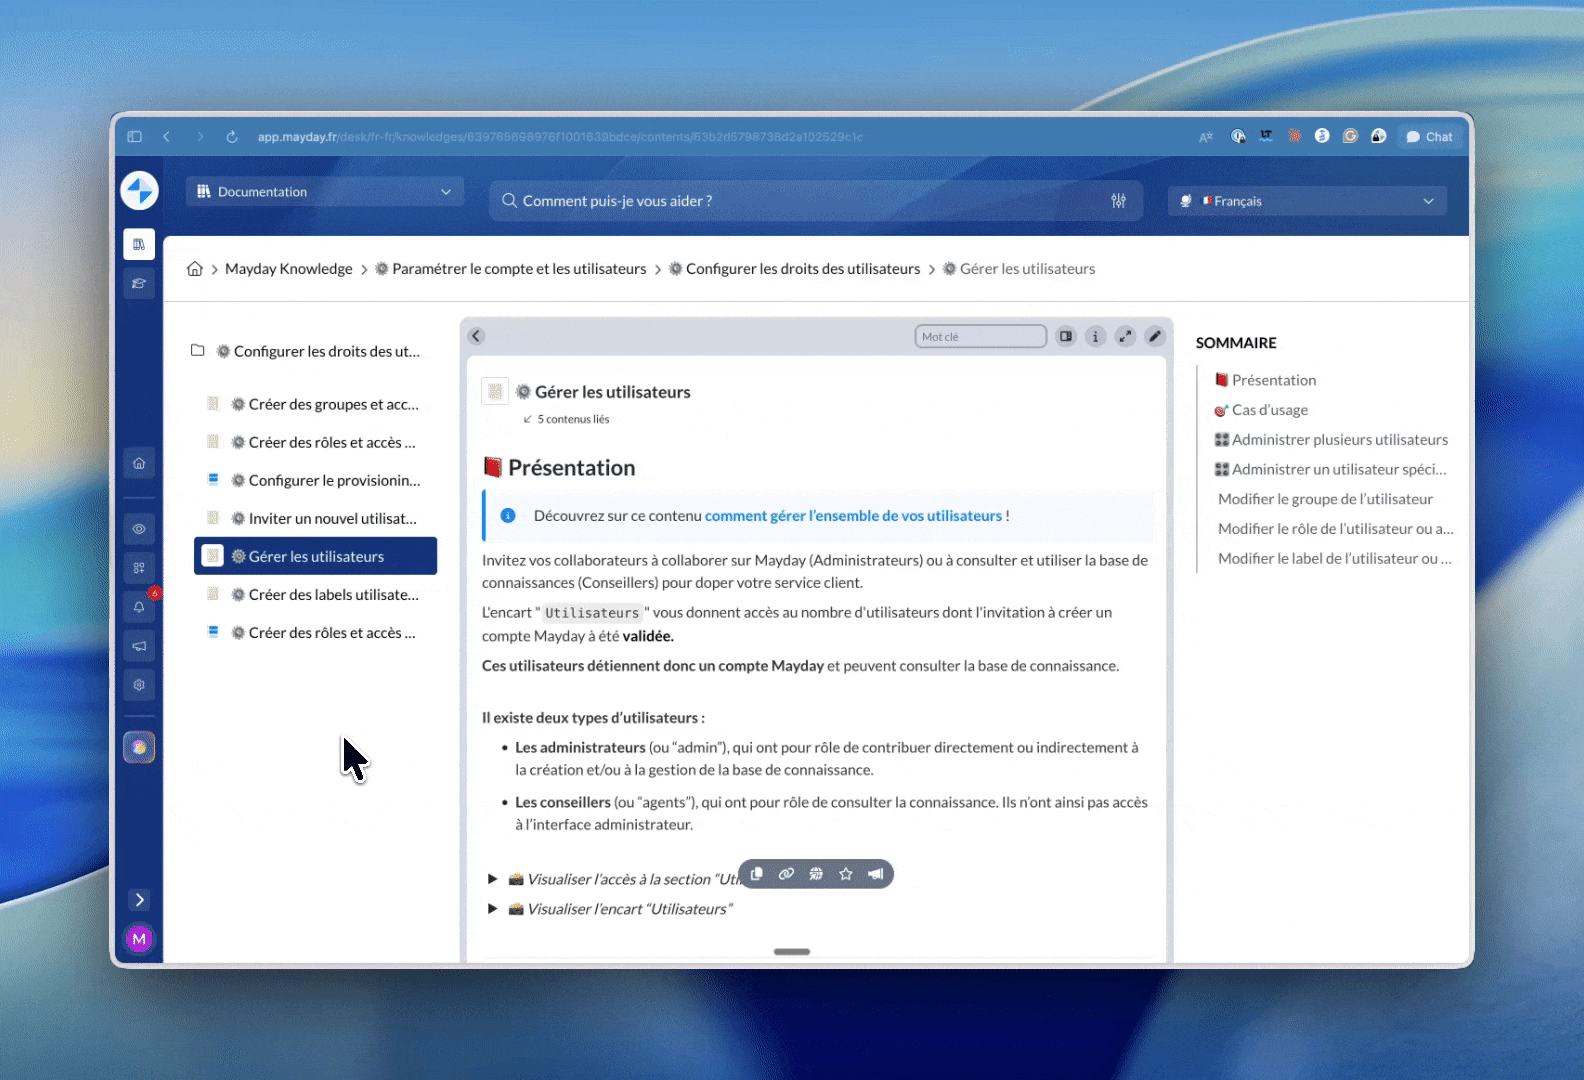
Task: Open 'Configurer le provisionin...' article
Action: [315, 480]
